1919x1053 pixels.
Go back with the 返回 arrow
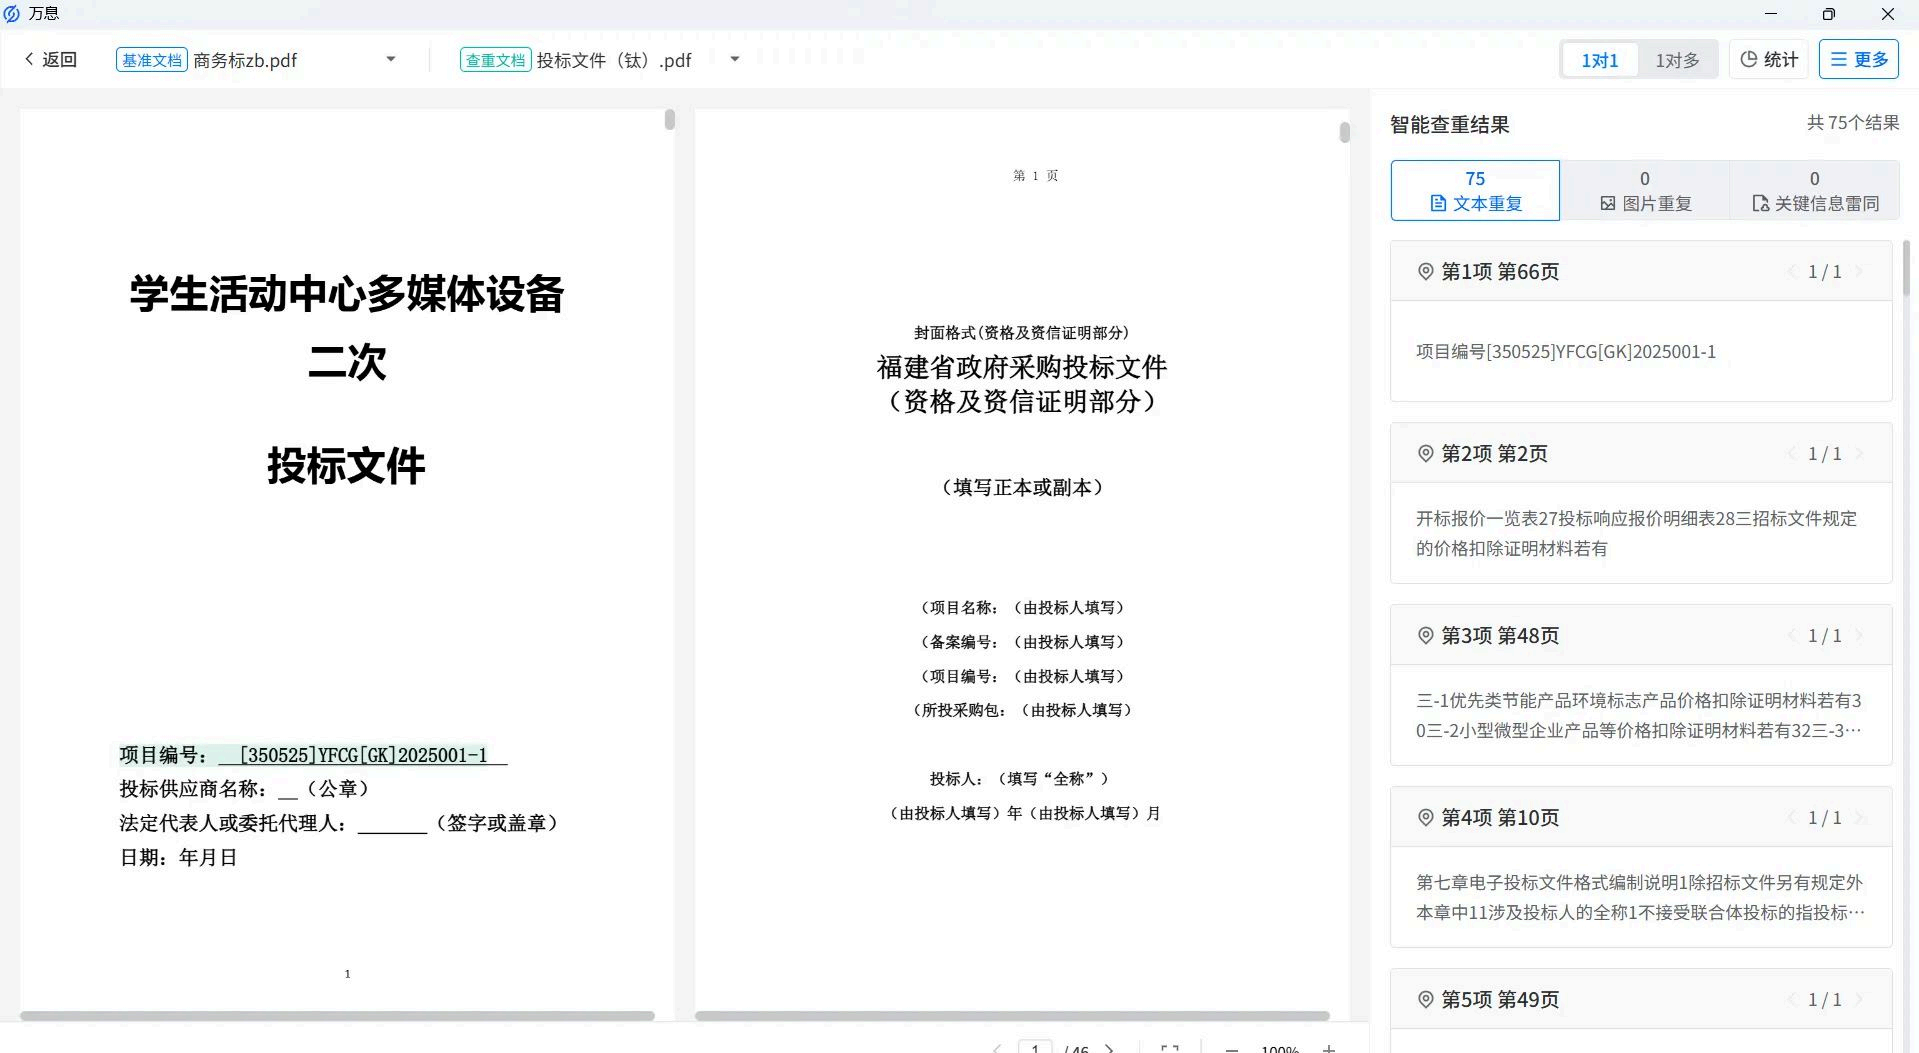tap(50, 60)
